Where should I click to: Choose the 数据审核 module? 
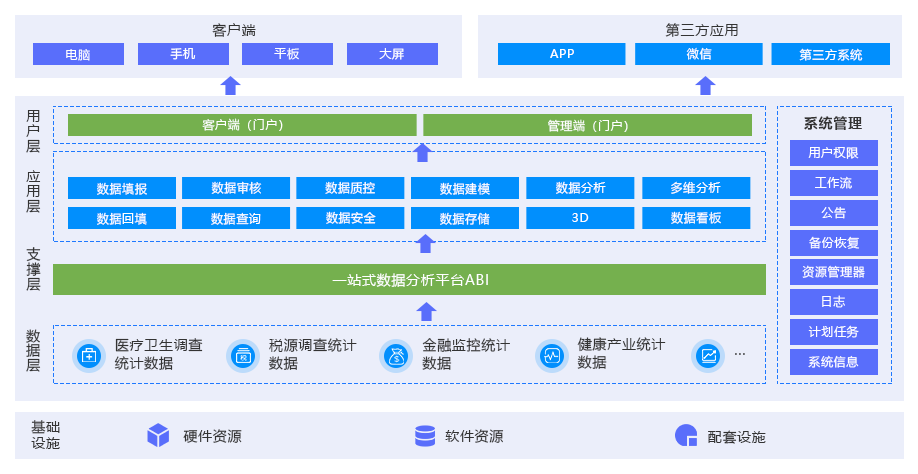click(x=236, y=188)
